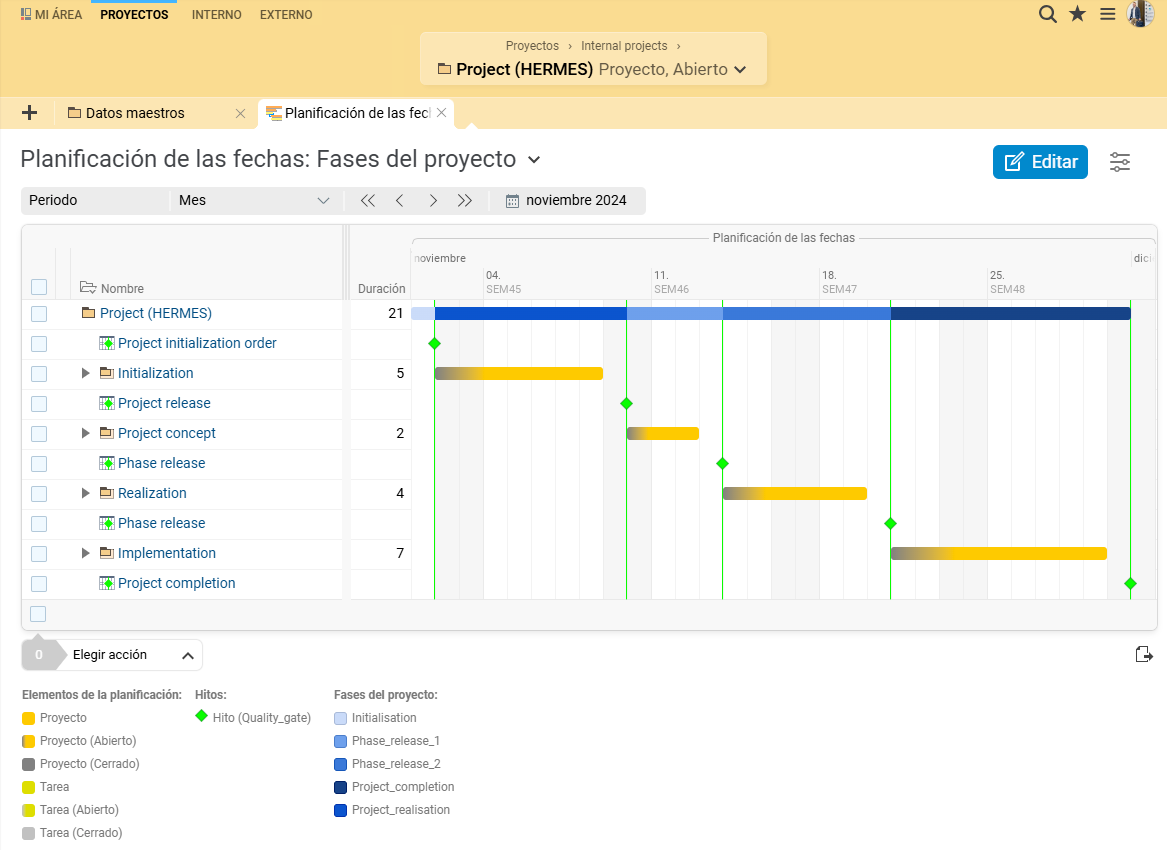Screen dimensions: 1167x850
Task: Open the INTERNO menu
Action: [x=217, y=14]
